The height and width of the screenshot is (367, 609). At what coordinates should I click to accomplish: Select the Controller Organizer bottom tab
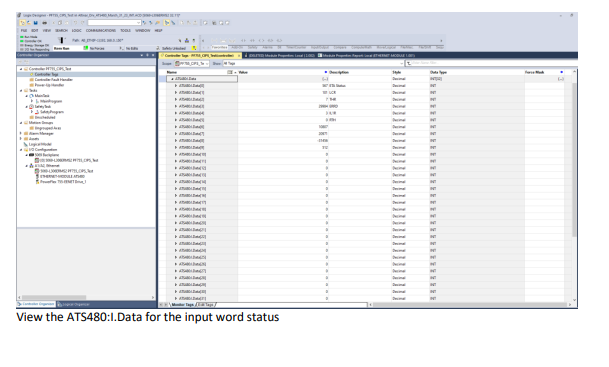point(36,304)
